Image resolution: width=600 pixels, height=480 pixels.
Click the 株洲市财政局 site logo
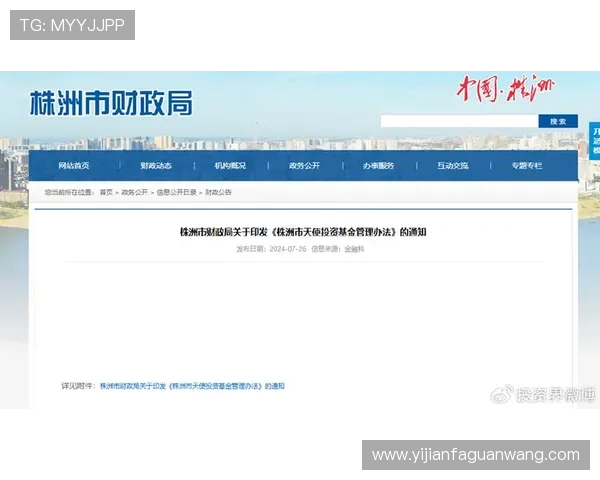coord(111,103)
